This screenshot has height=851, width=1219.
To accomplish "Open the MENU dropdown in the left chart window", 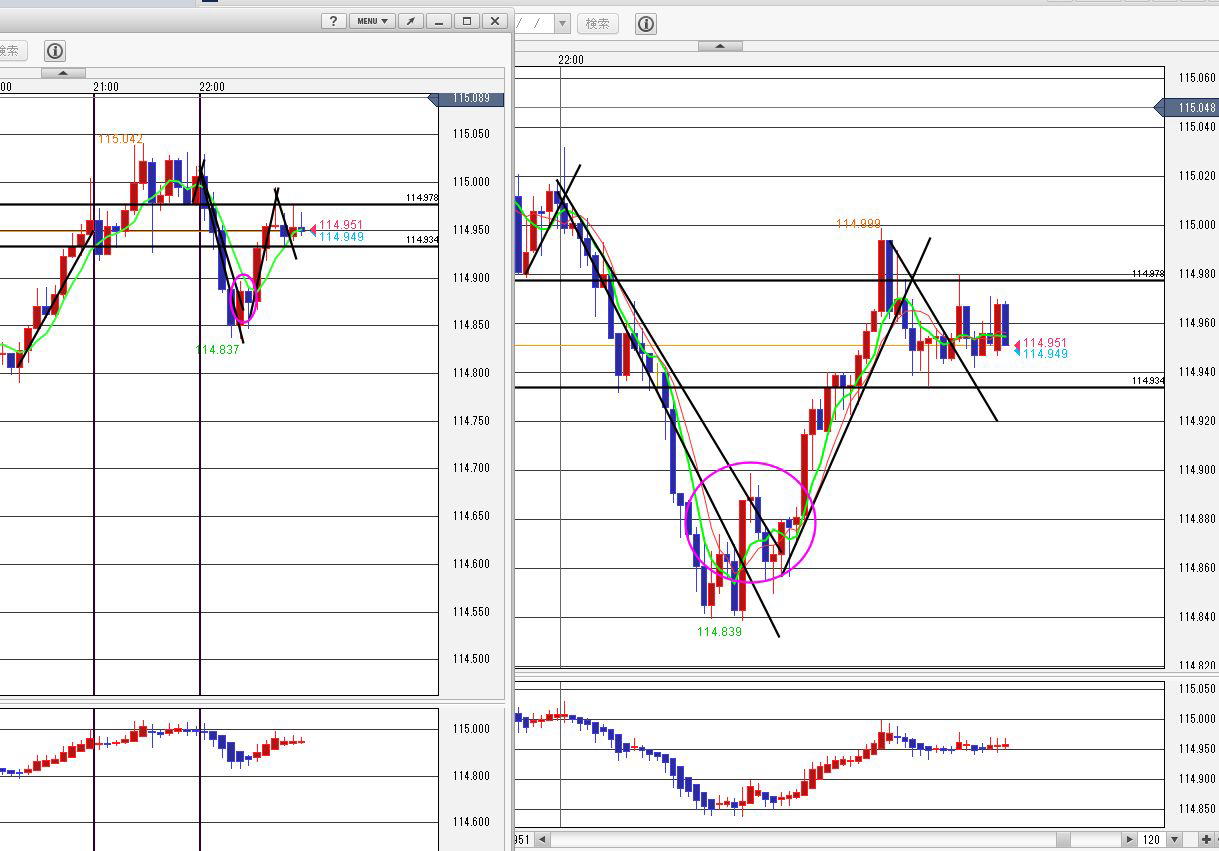I will (x=372, y=21).
